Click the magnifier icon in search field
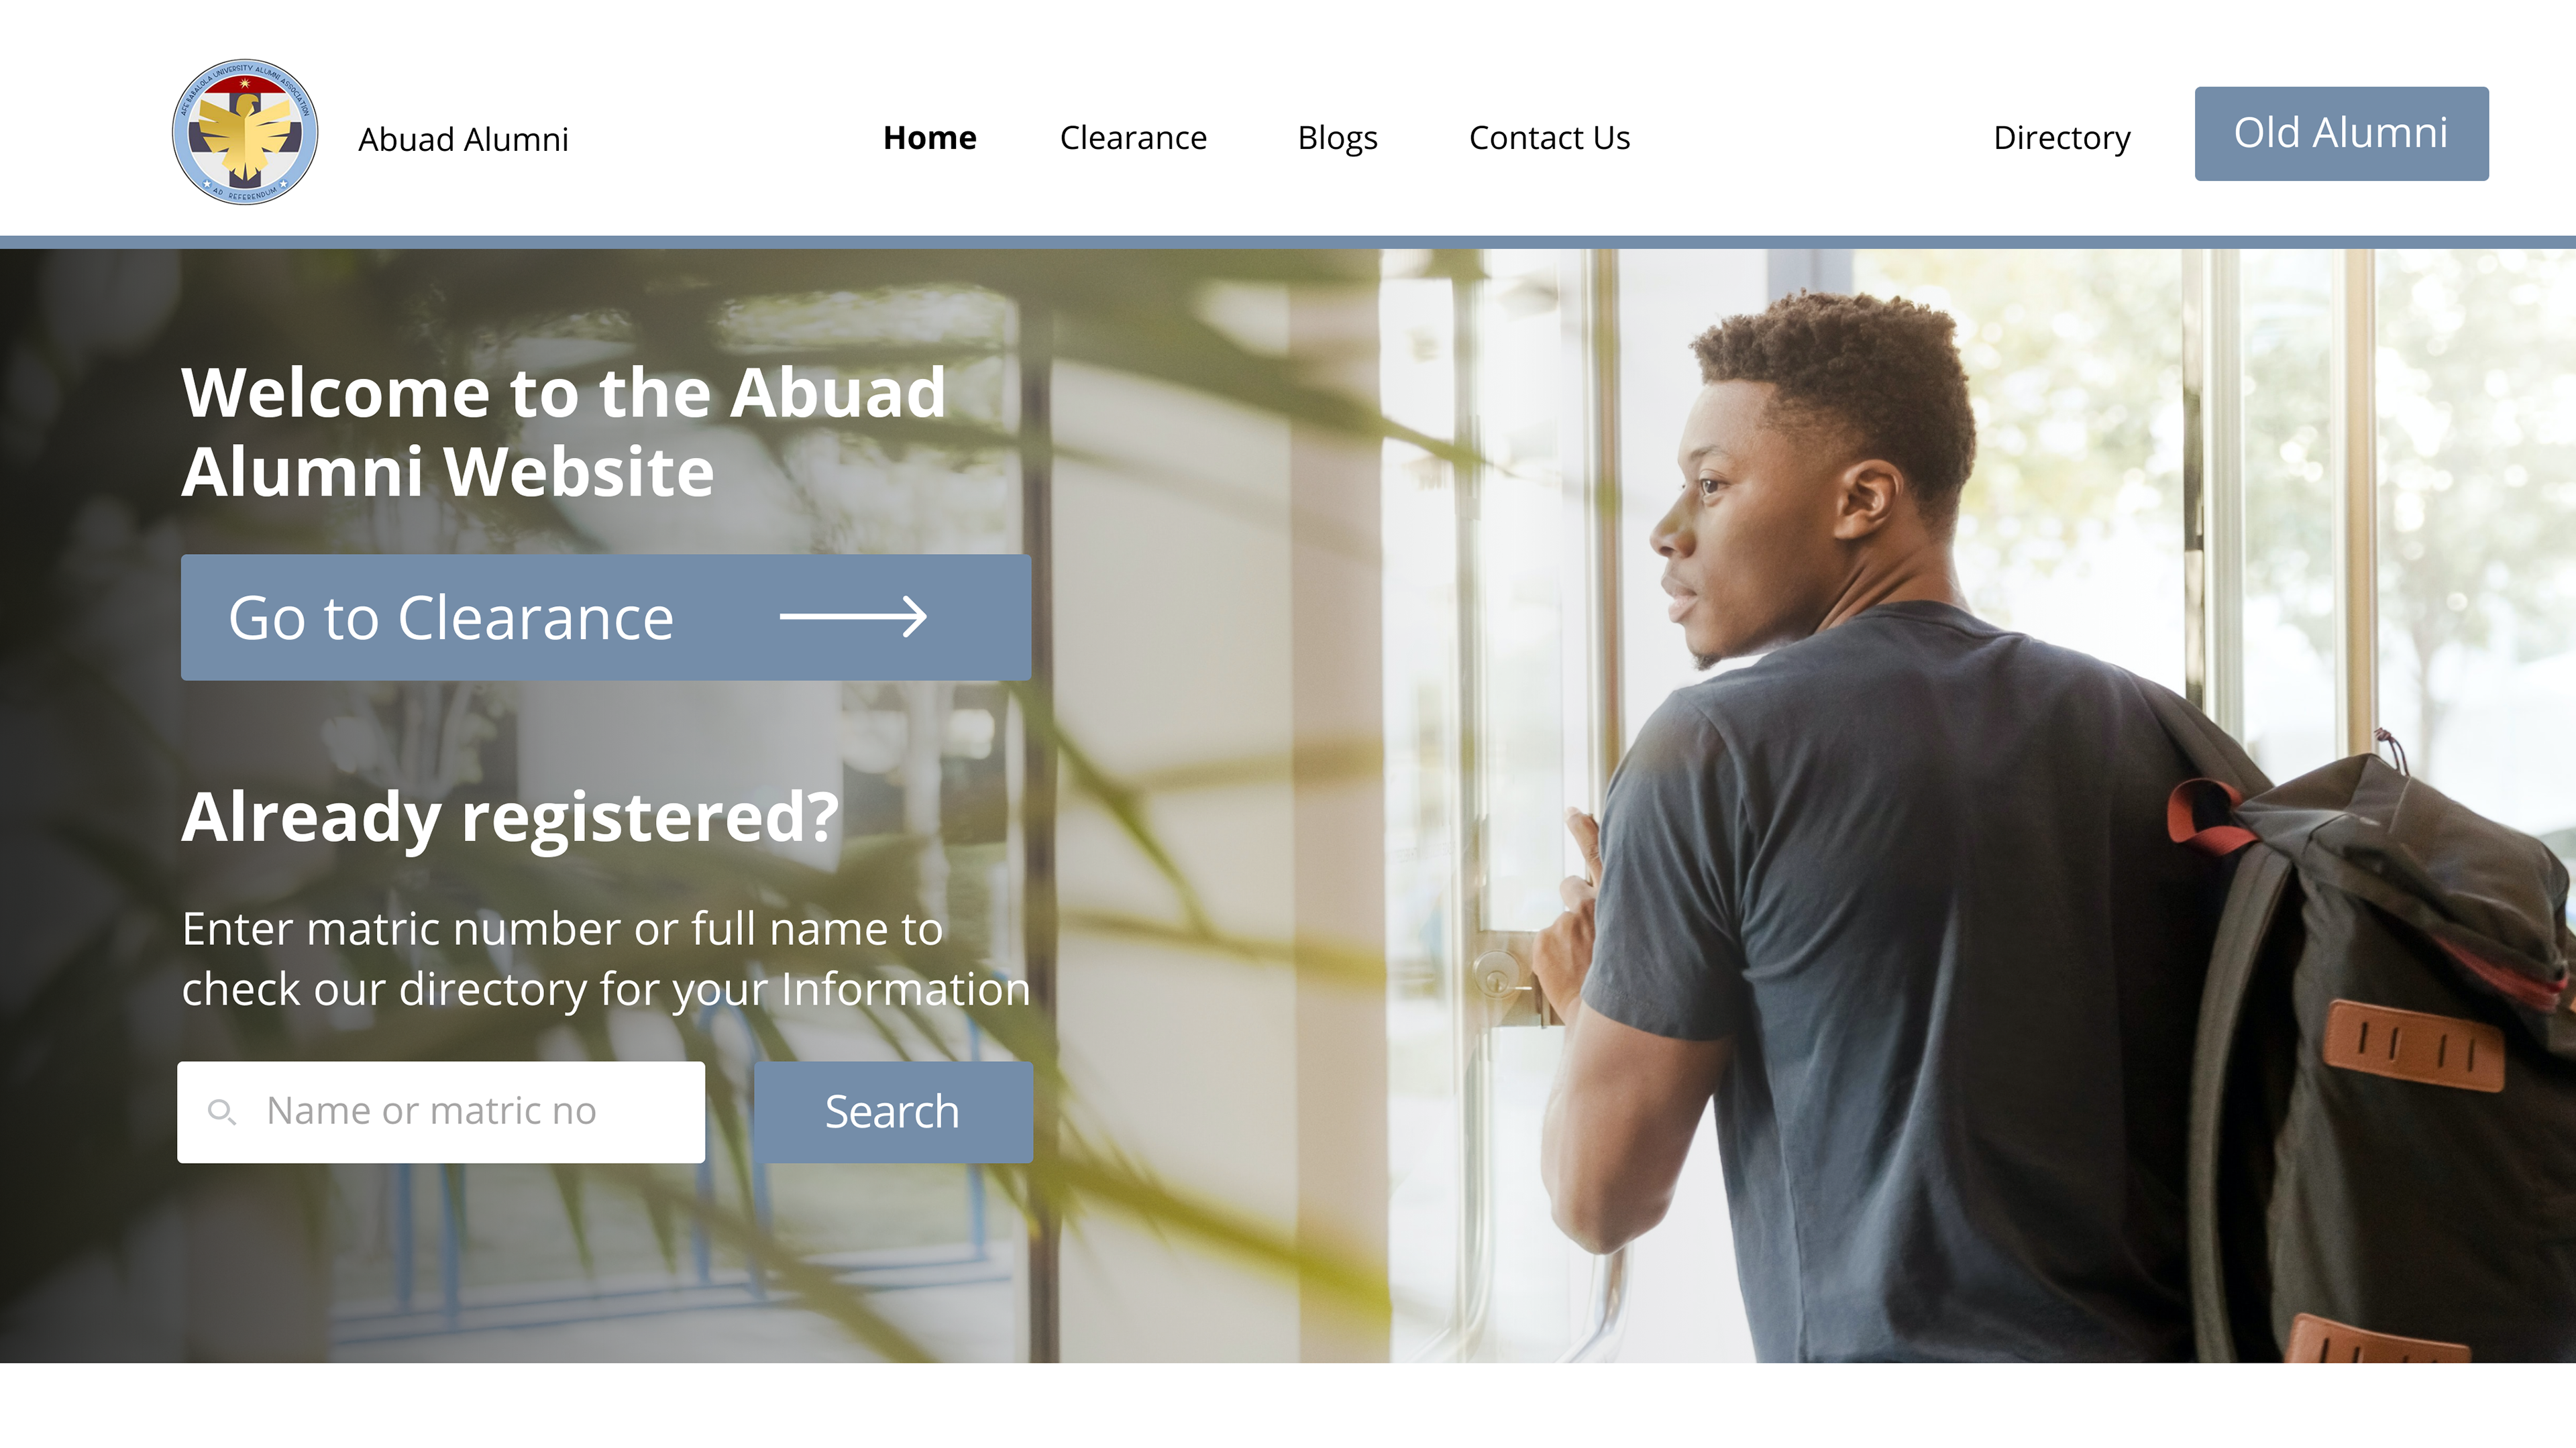2576x1448 pixels. coord(221,1112)
